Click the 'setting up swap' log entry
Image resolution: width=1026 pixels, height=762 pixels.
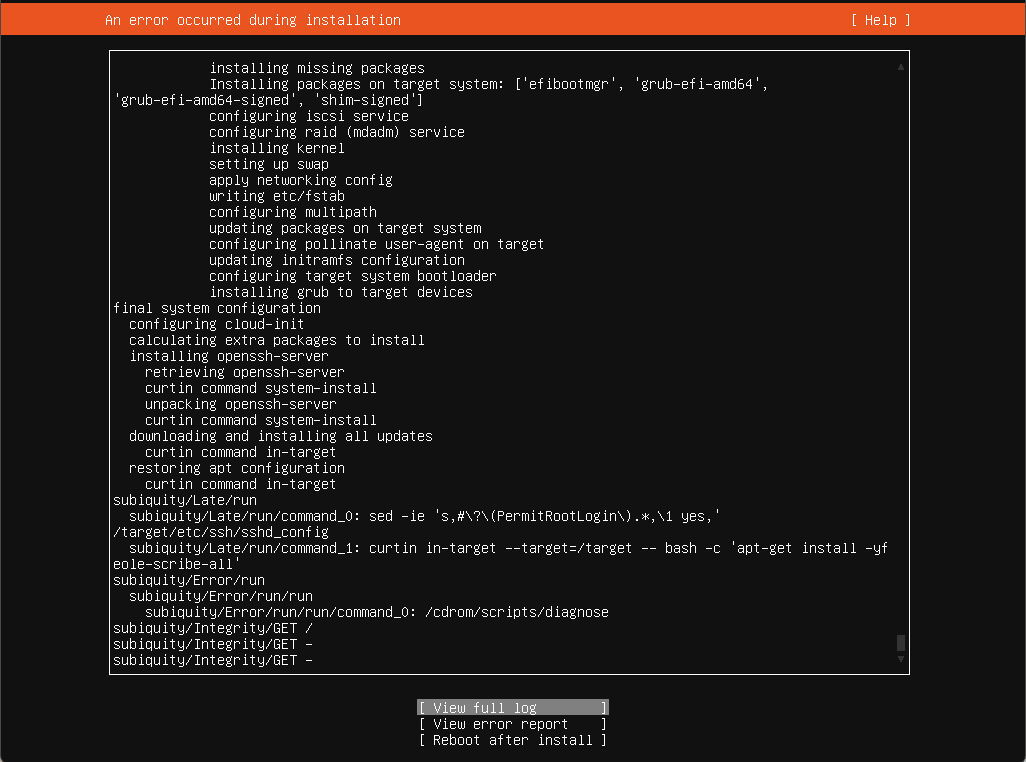click(x=269, y=164)
